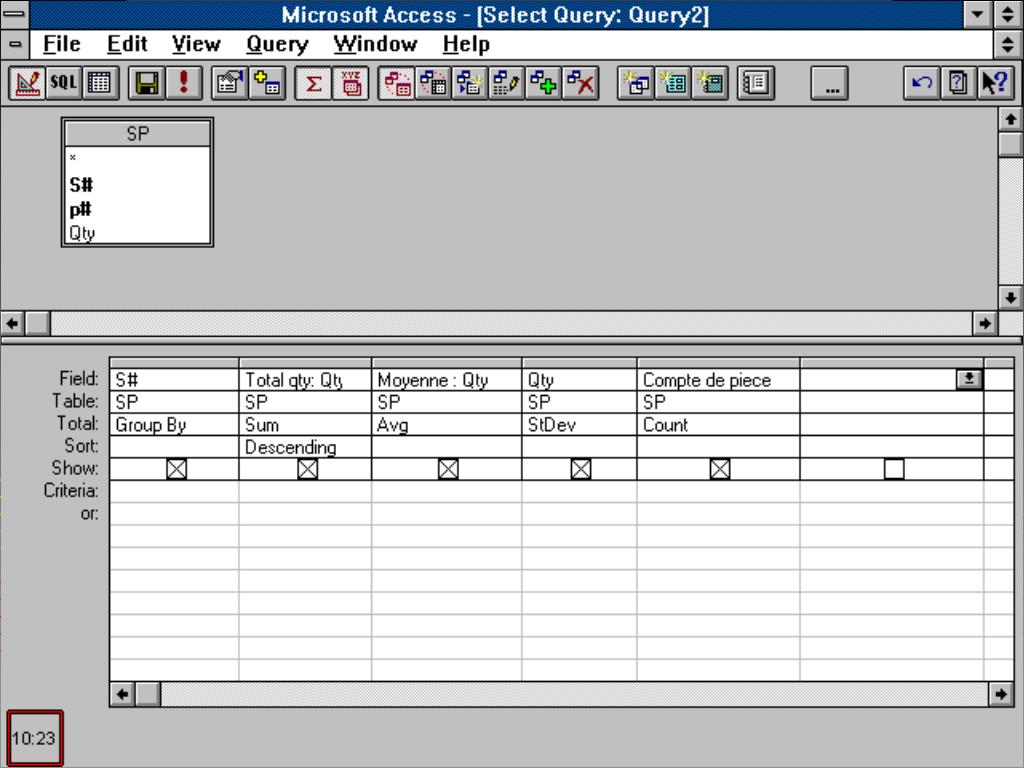
Task: Run the query with red exclamation icon
Action: coord(184,83)
